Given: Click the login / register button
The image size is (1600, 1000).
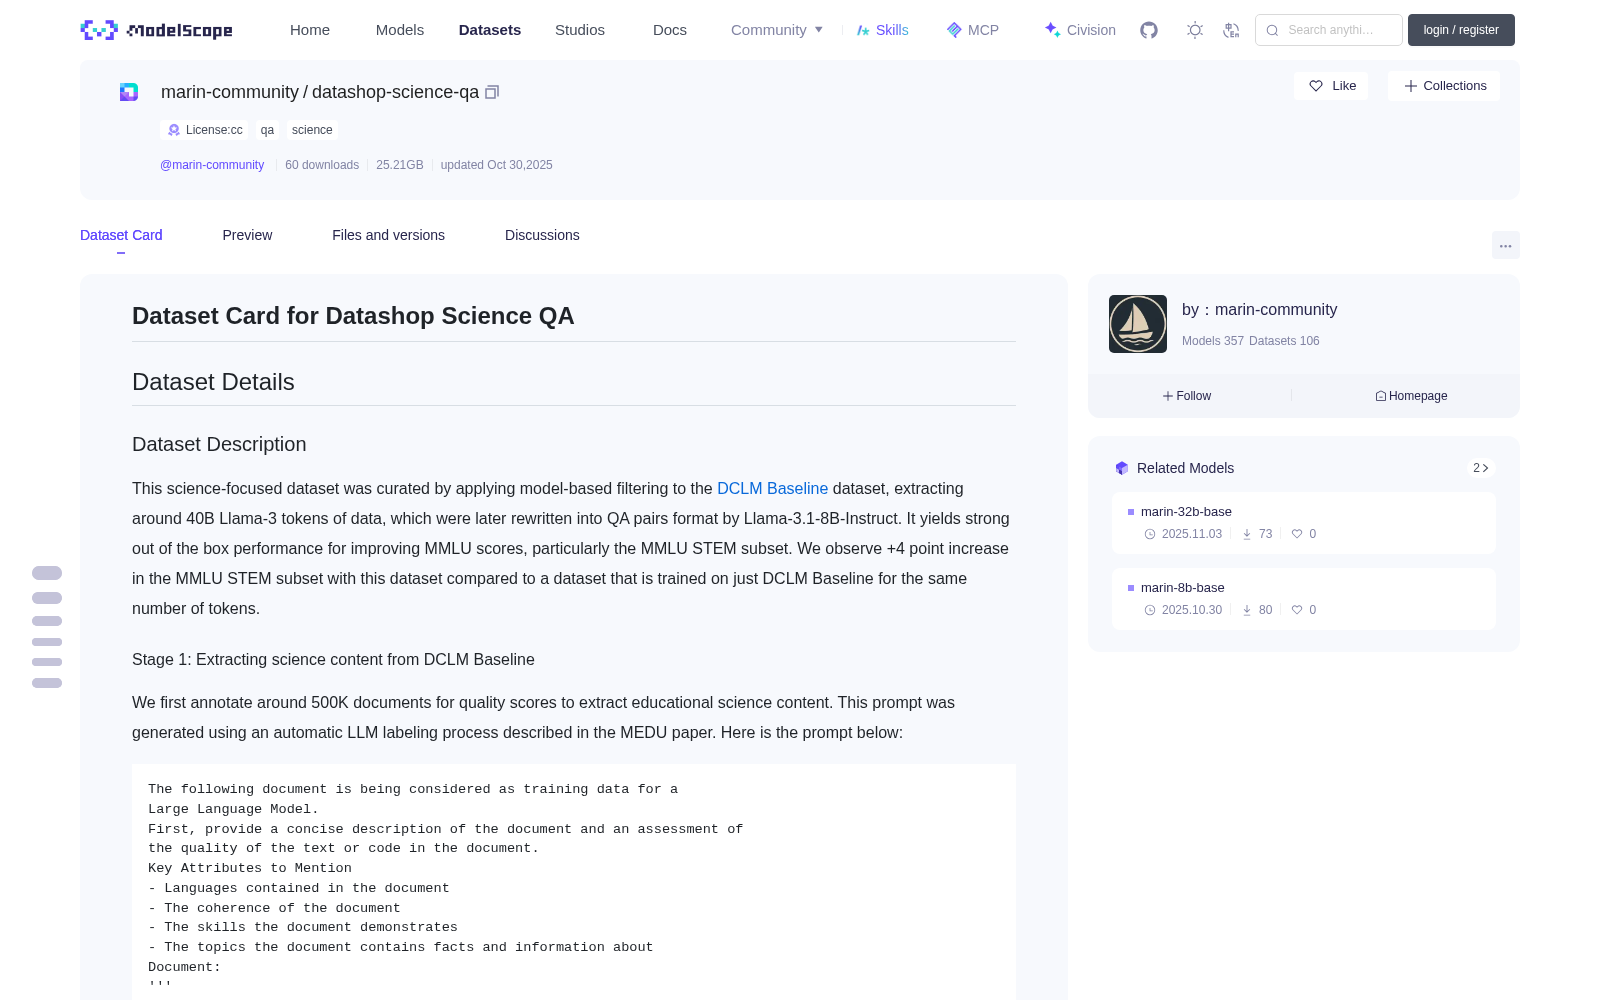Looking at the screenshot, I should [x=1461, y=30].
